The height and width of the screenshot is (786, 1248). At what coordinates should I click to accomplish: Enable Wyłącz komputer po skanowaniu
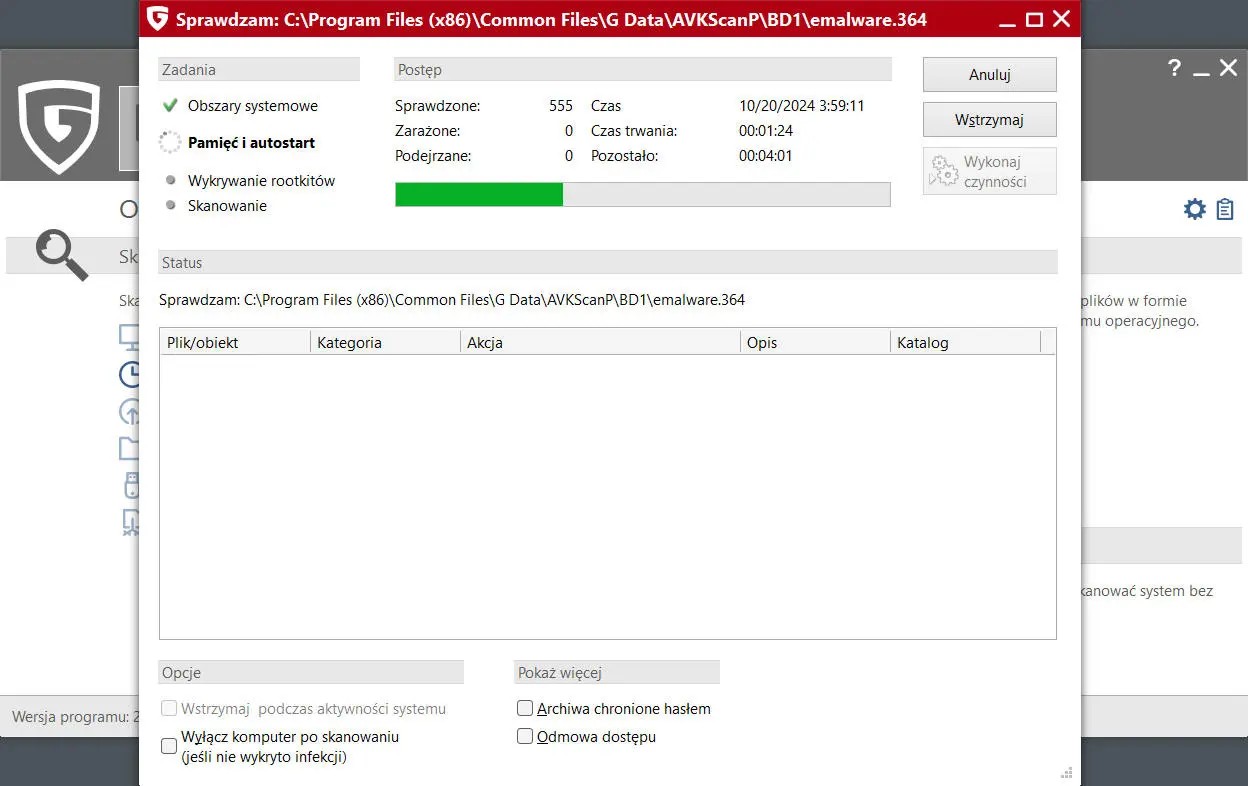[169, 746]
